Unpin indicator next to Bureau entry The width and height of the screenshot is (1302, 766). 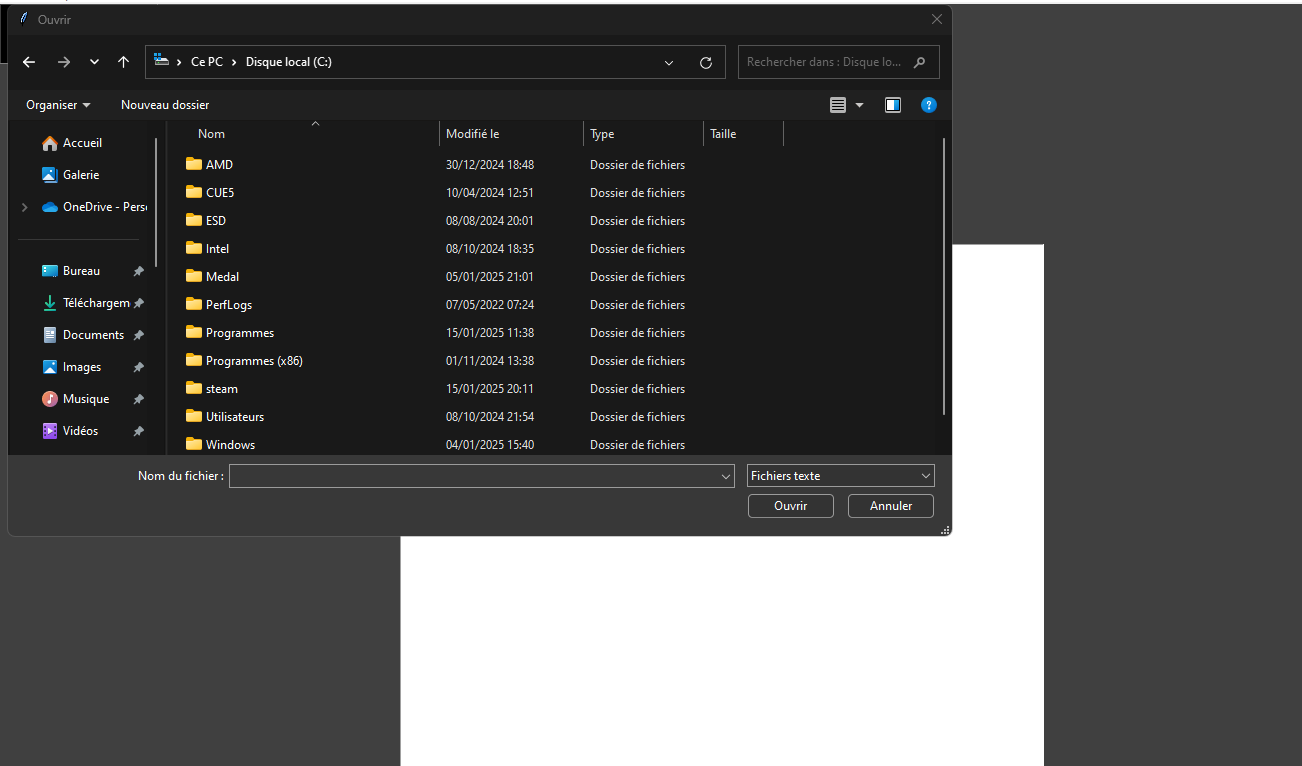(138, 270)
